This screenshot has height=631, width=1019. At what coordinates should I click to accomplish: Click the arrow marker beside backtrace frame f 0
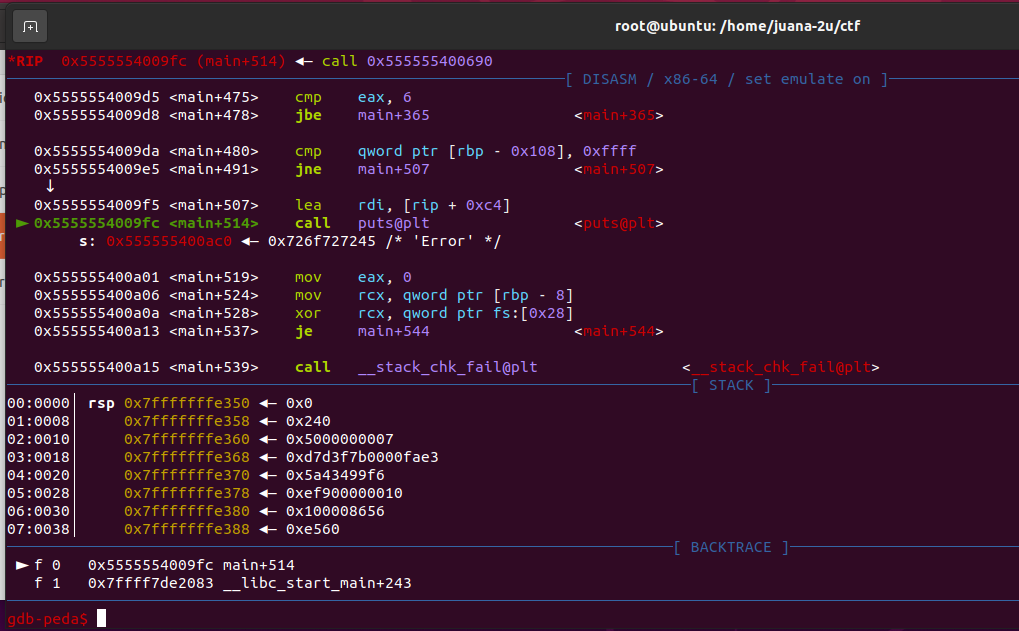coord(22,565)
